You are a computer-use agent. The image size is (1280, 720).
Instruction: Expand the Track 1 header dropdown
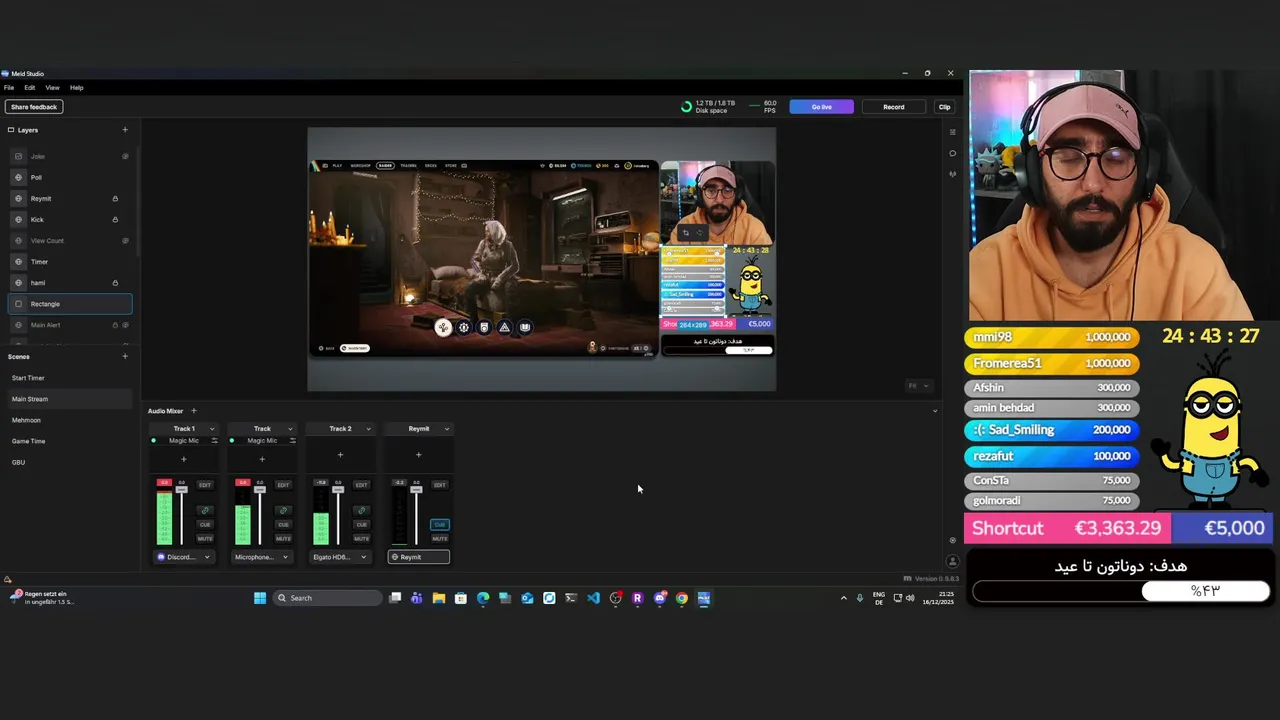click(212, 429)
